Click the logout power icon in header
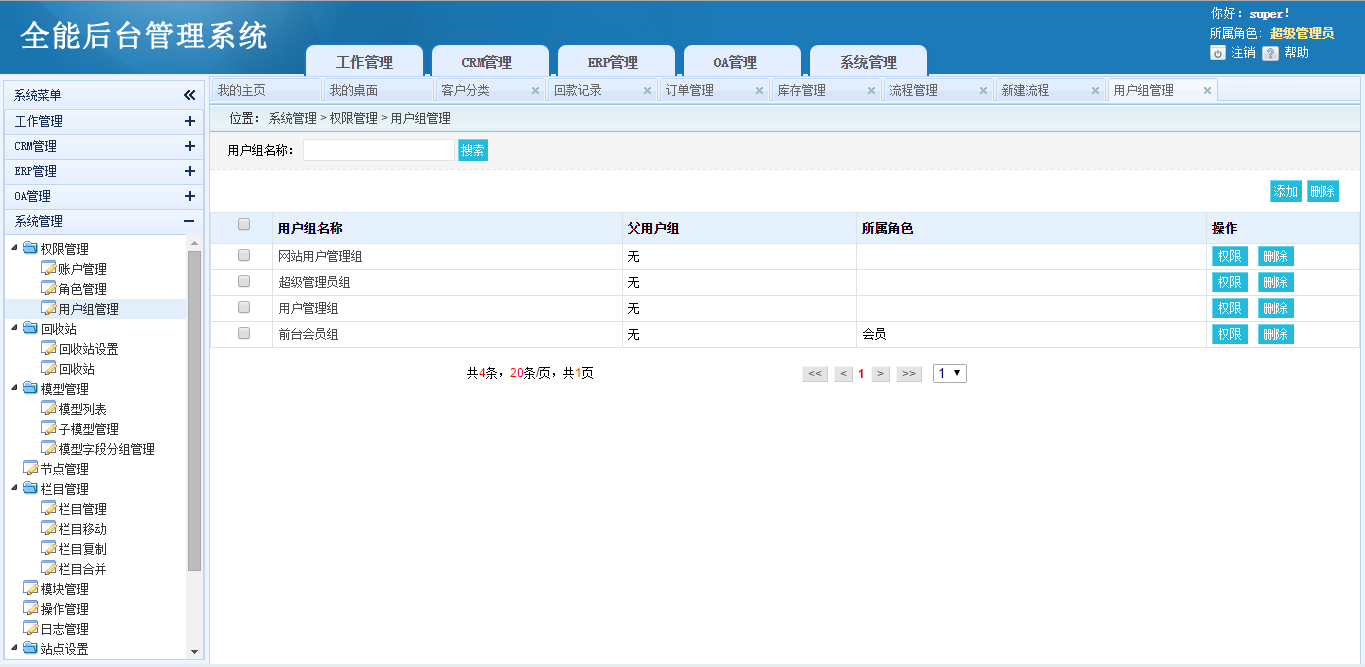The height and width of the screenshot is (667, 1365). point(1218,53)
